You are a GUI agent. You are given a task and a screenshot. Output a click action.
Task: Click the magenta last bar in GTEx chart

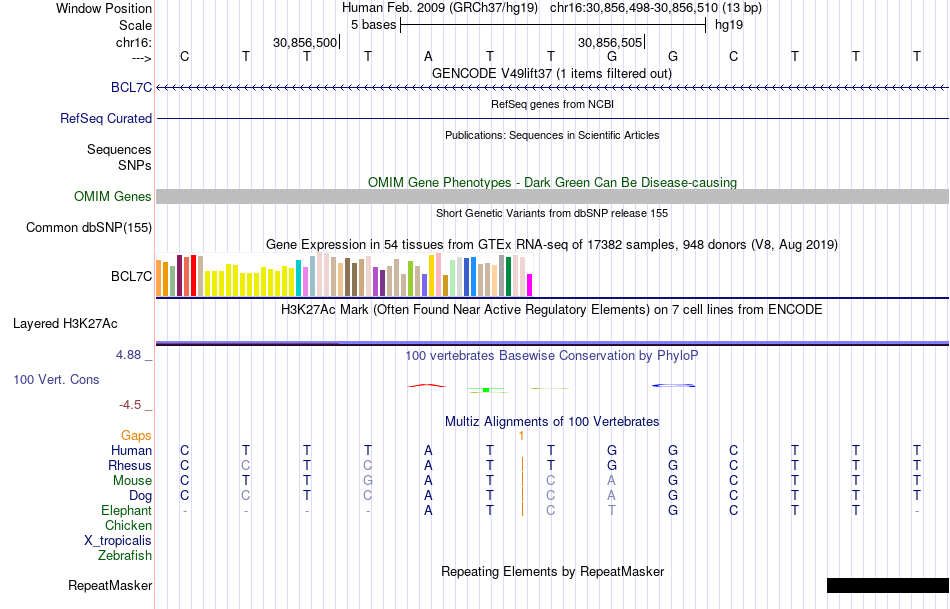pos(529,285)
